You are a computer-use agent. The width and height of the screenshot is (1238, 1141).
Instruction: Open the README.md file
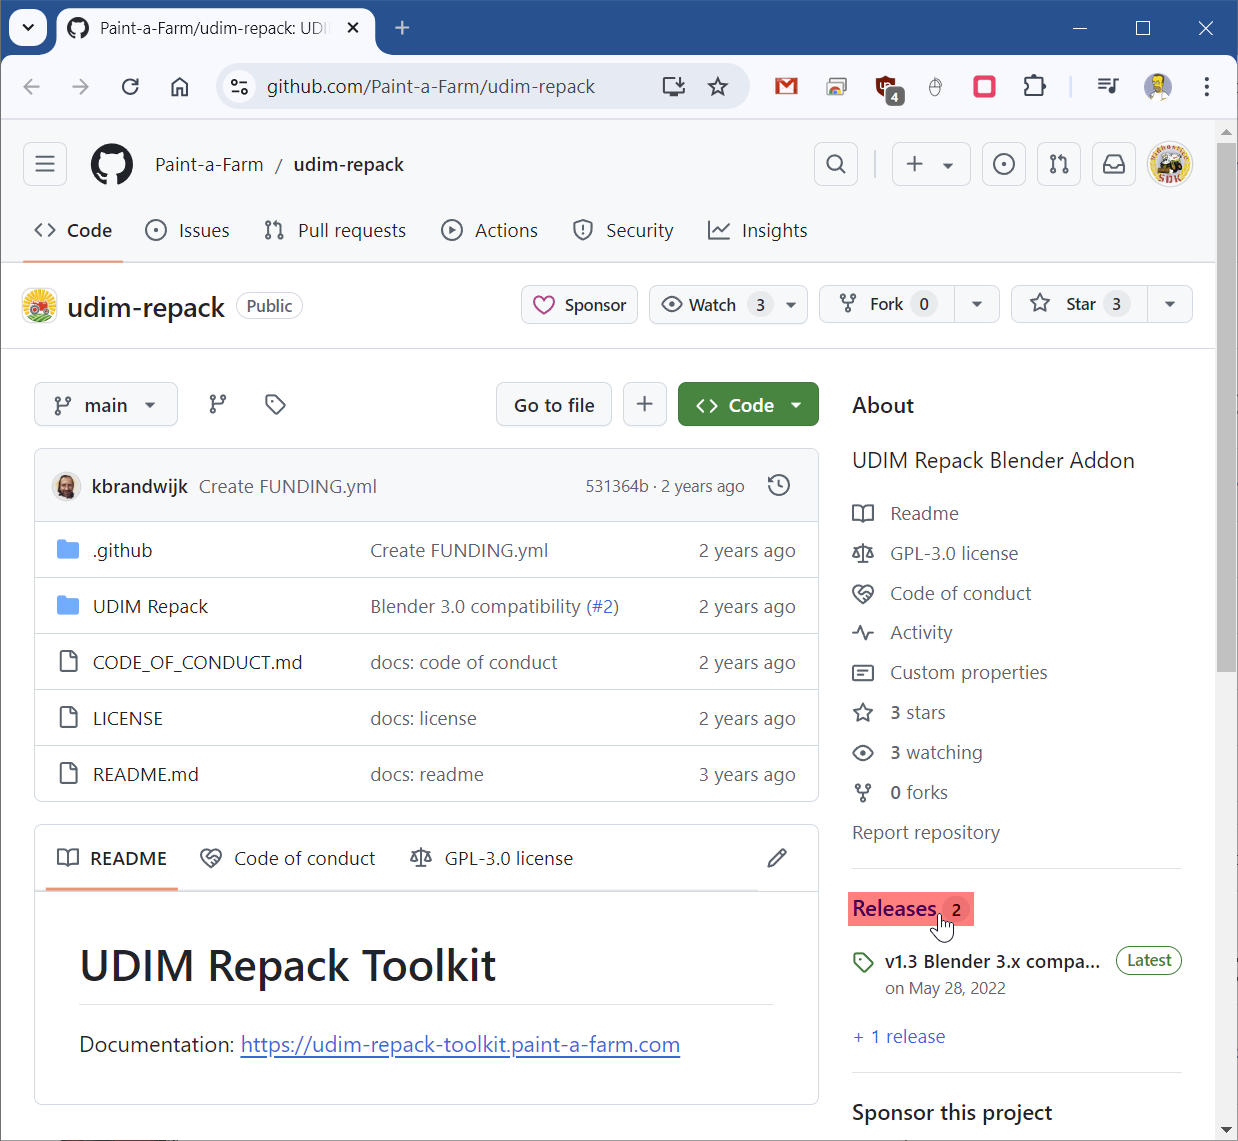(x=146, y=774)
